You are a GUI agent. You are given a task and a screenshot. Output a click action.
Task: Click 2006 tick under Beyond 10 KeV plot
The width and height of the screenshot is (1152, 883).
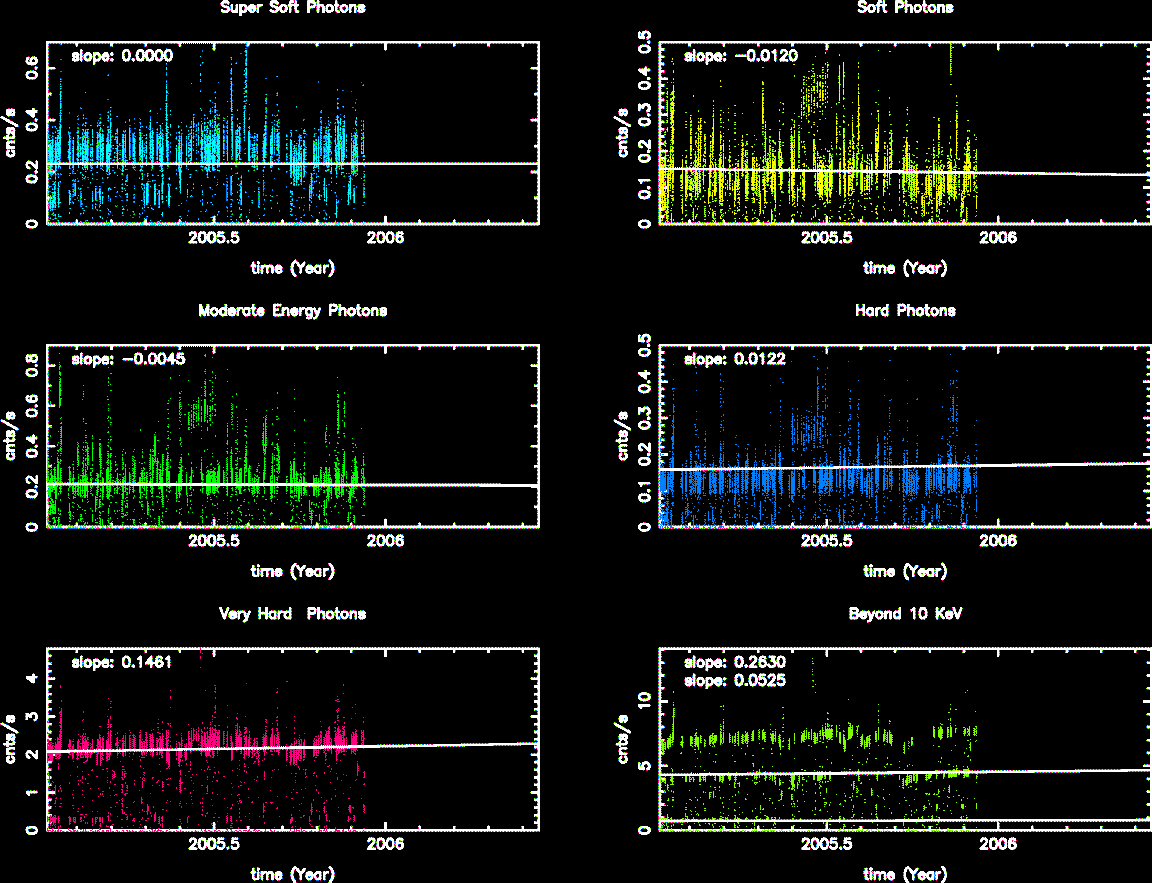pos(998,844)
